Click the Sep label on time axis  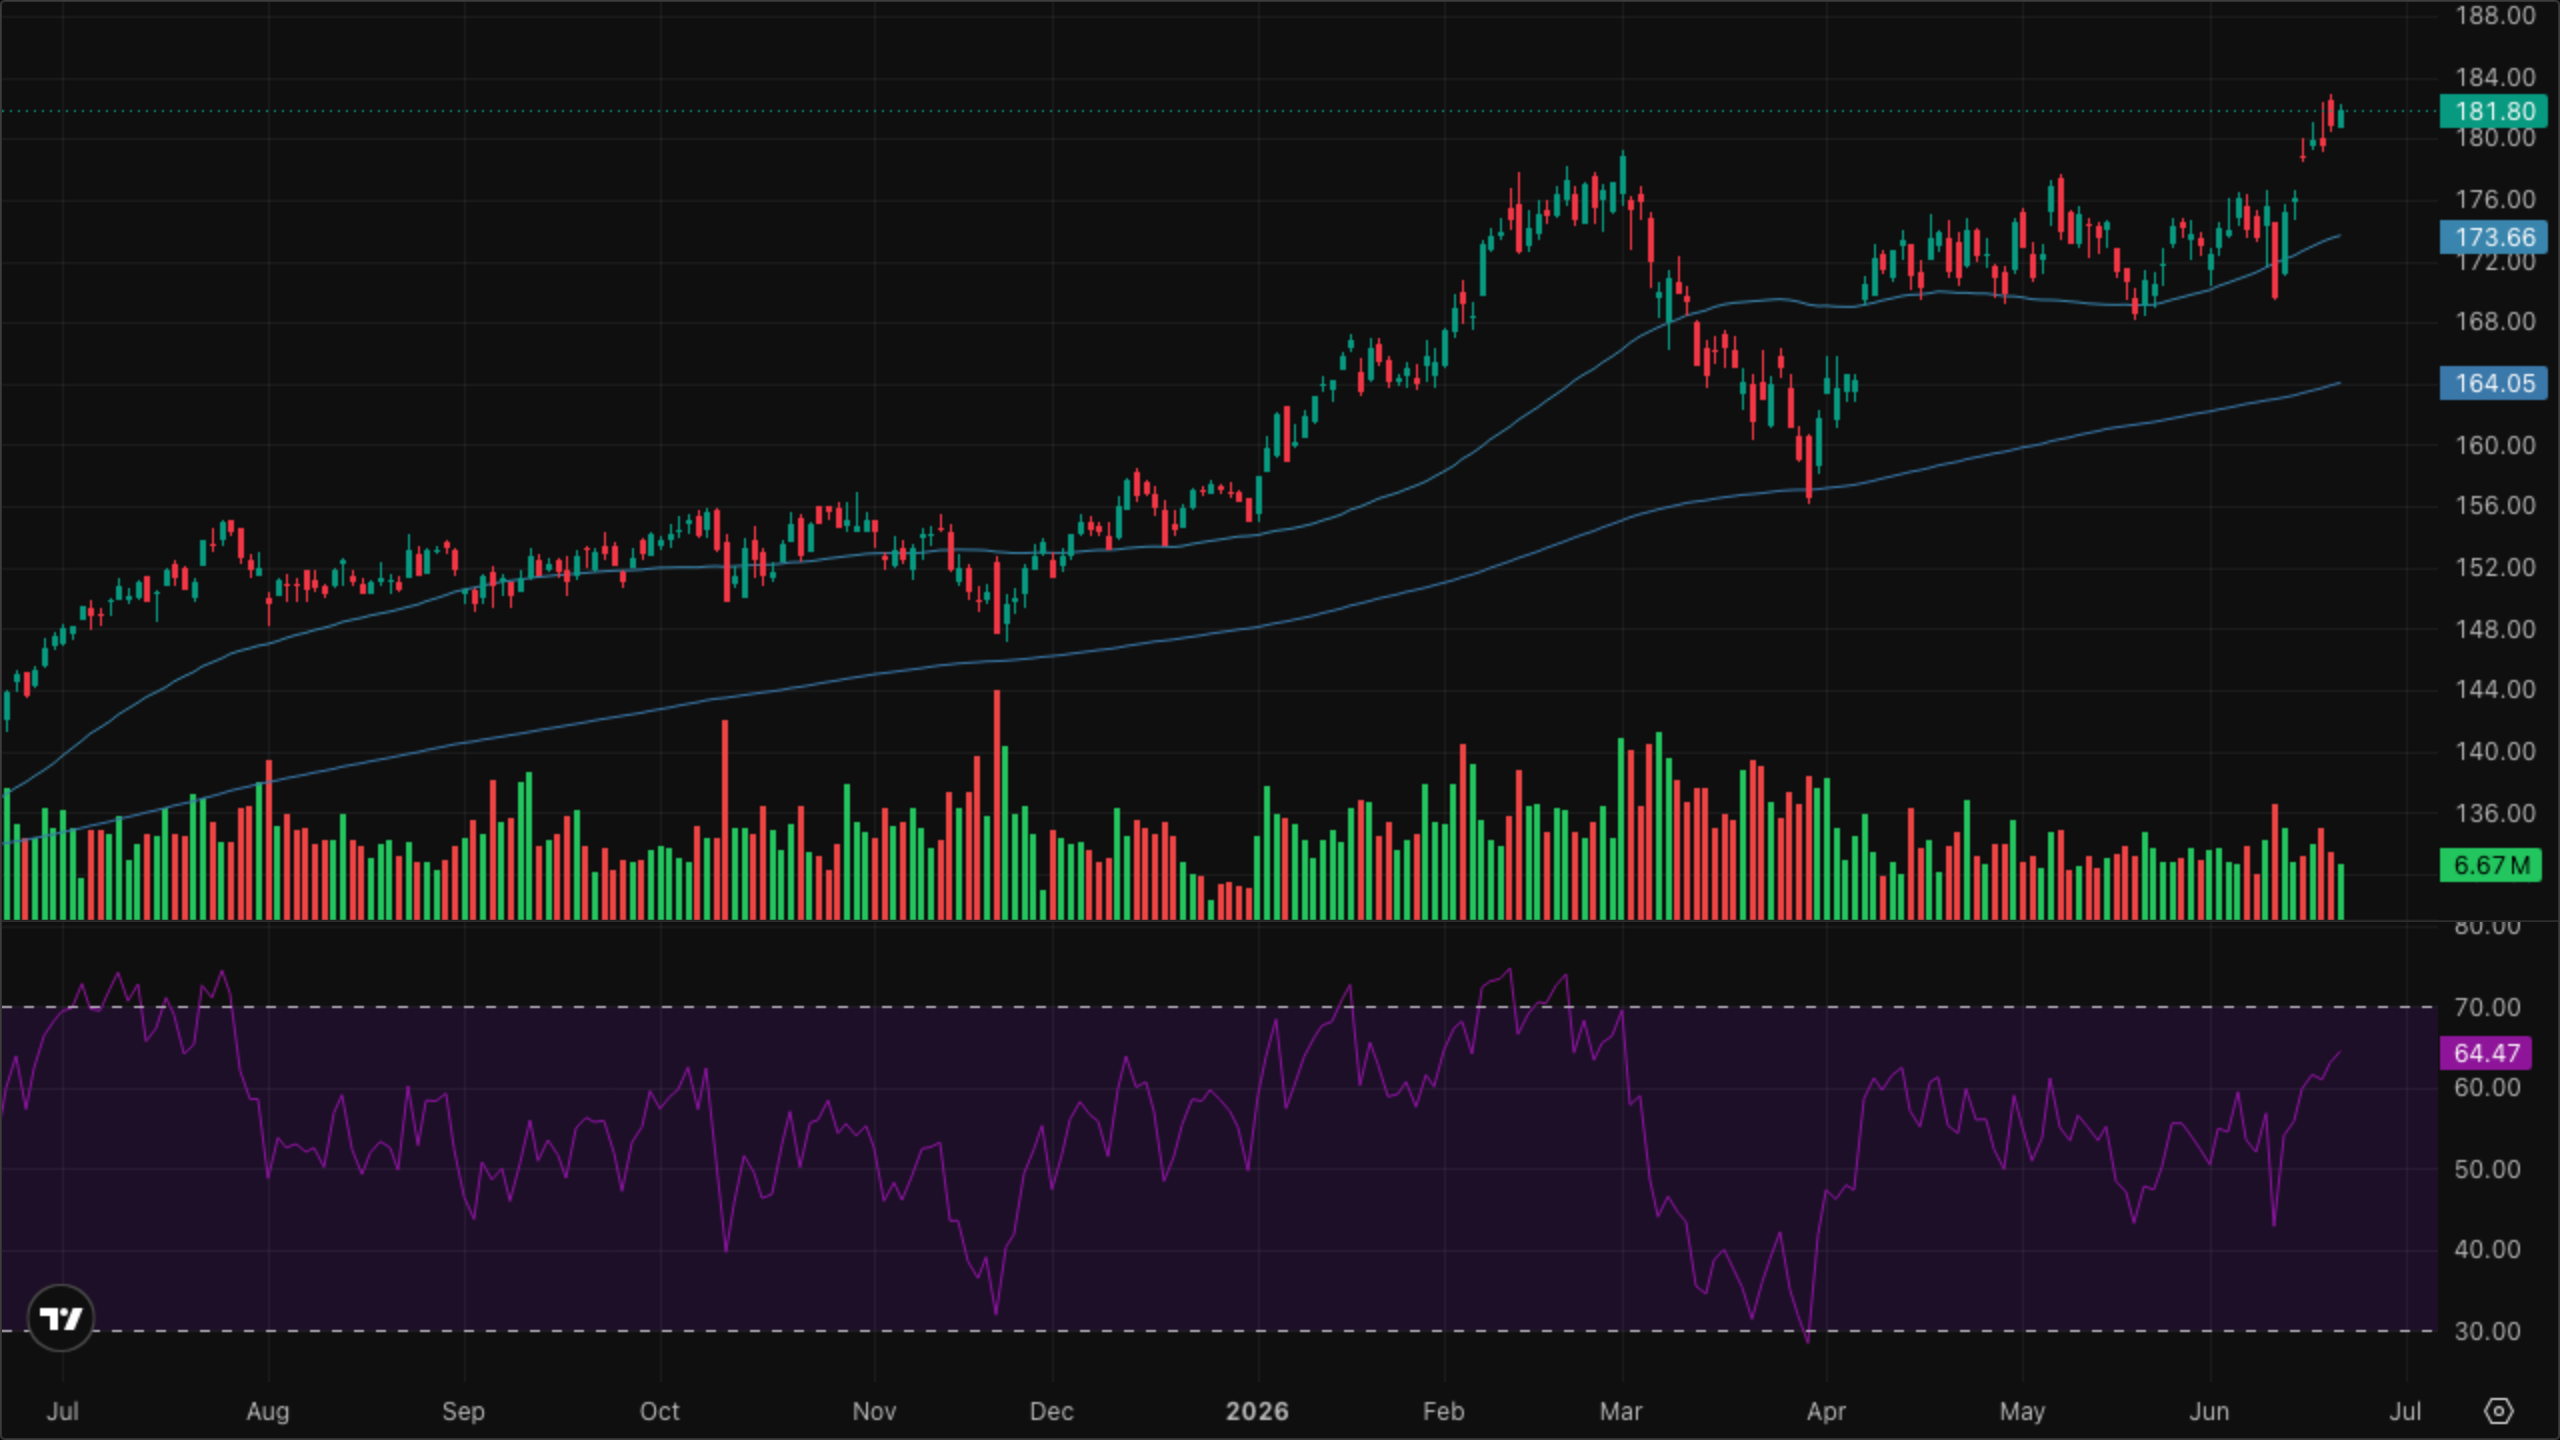[x=463, y=1411]
